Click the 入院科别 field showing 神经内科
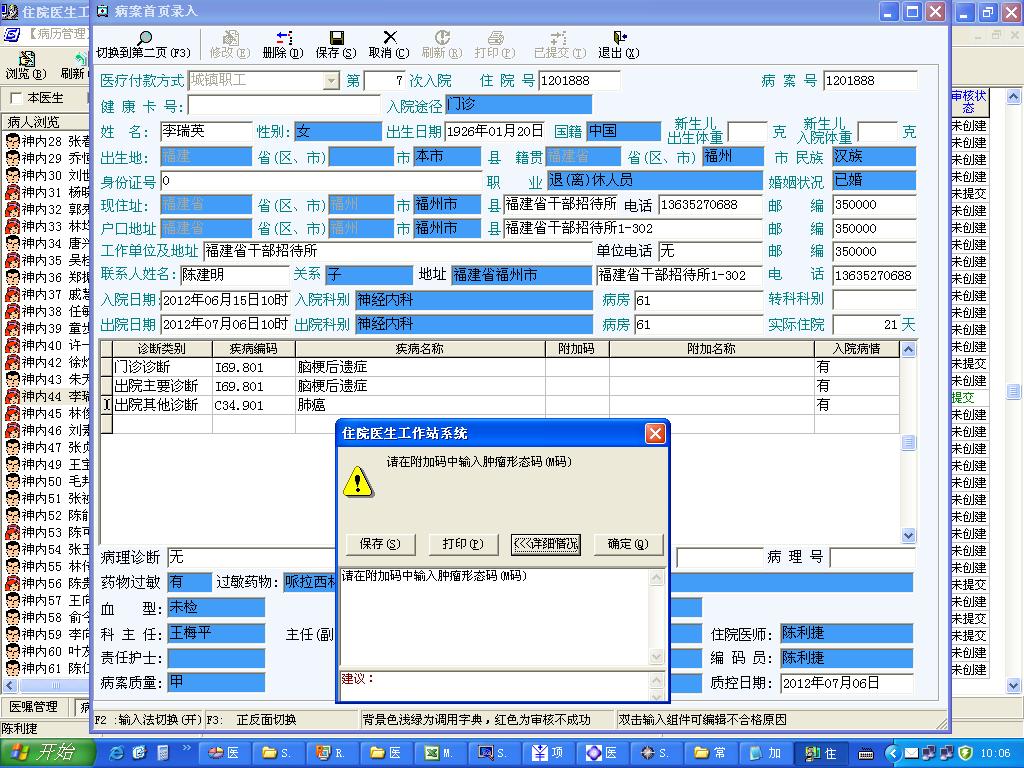1024x768 pixels. click(x=474, y=300)
